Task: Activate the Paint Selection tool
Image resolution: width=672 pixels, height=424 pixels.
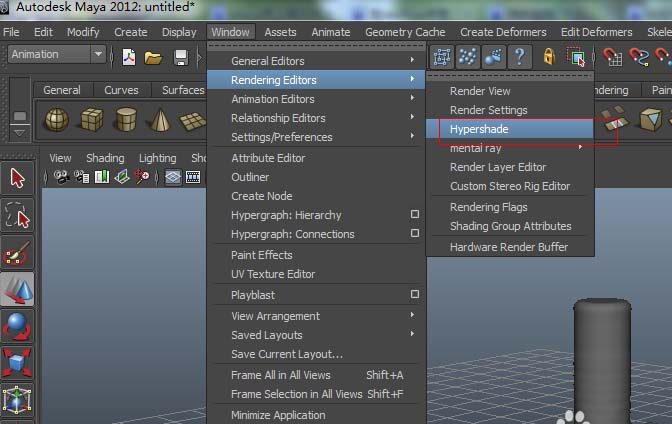Action: tap(17, 253)
